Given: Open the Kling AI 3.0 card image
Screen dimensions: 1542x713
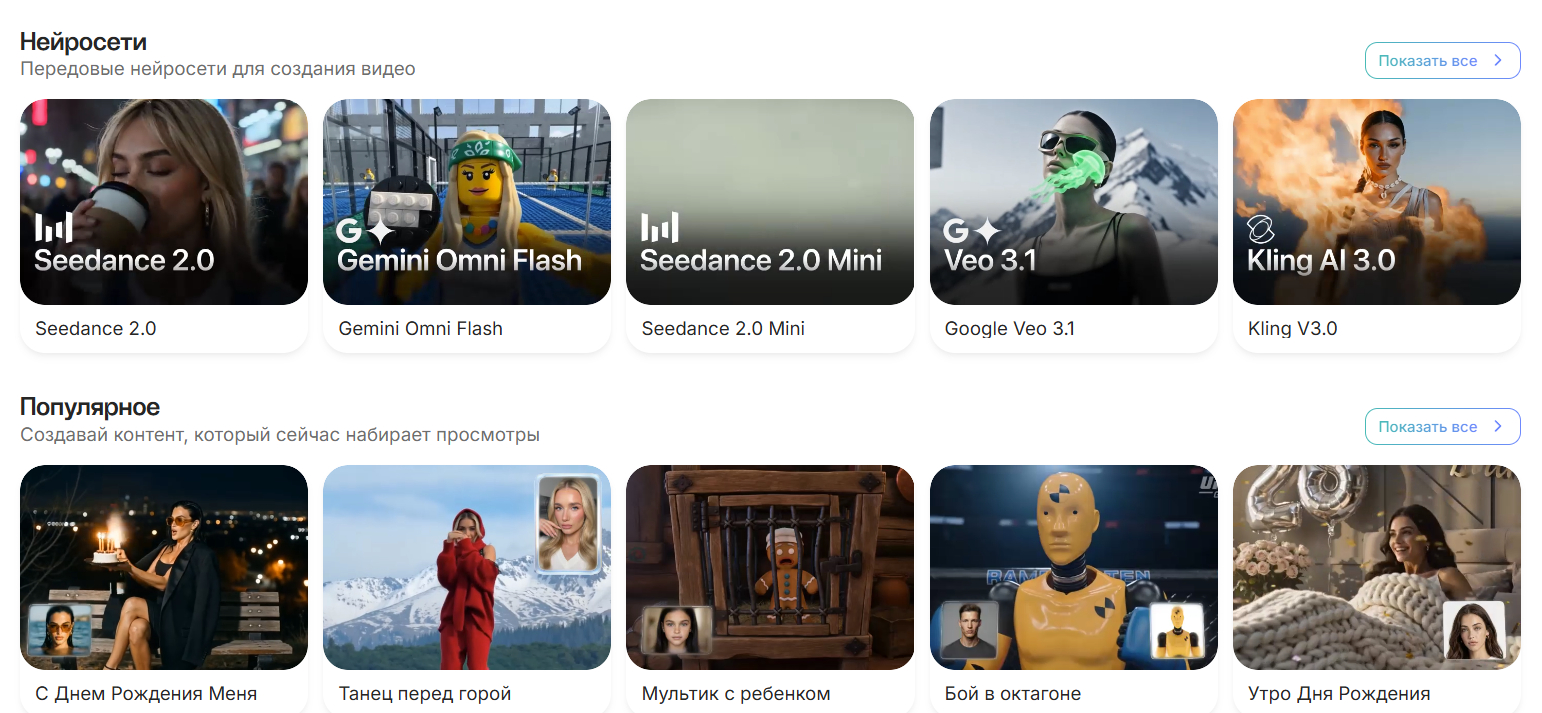Looking at the screenshot, I should 1377,202.
